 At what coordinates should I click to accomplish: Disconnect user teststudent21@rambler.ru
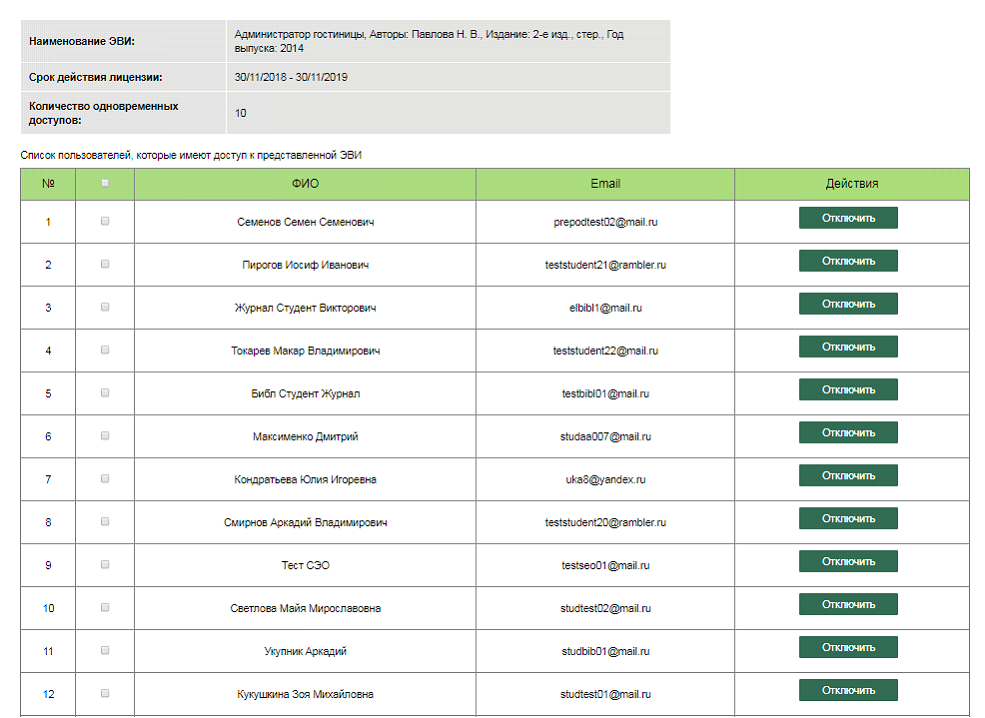pyautogui.click(x=848, y=261)
